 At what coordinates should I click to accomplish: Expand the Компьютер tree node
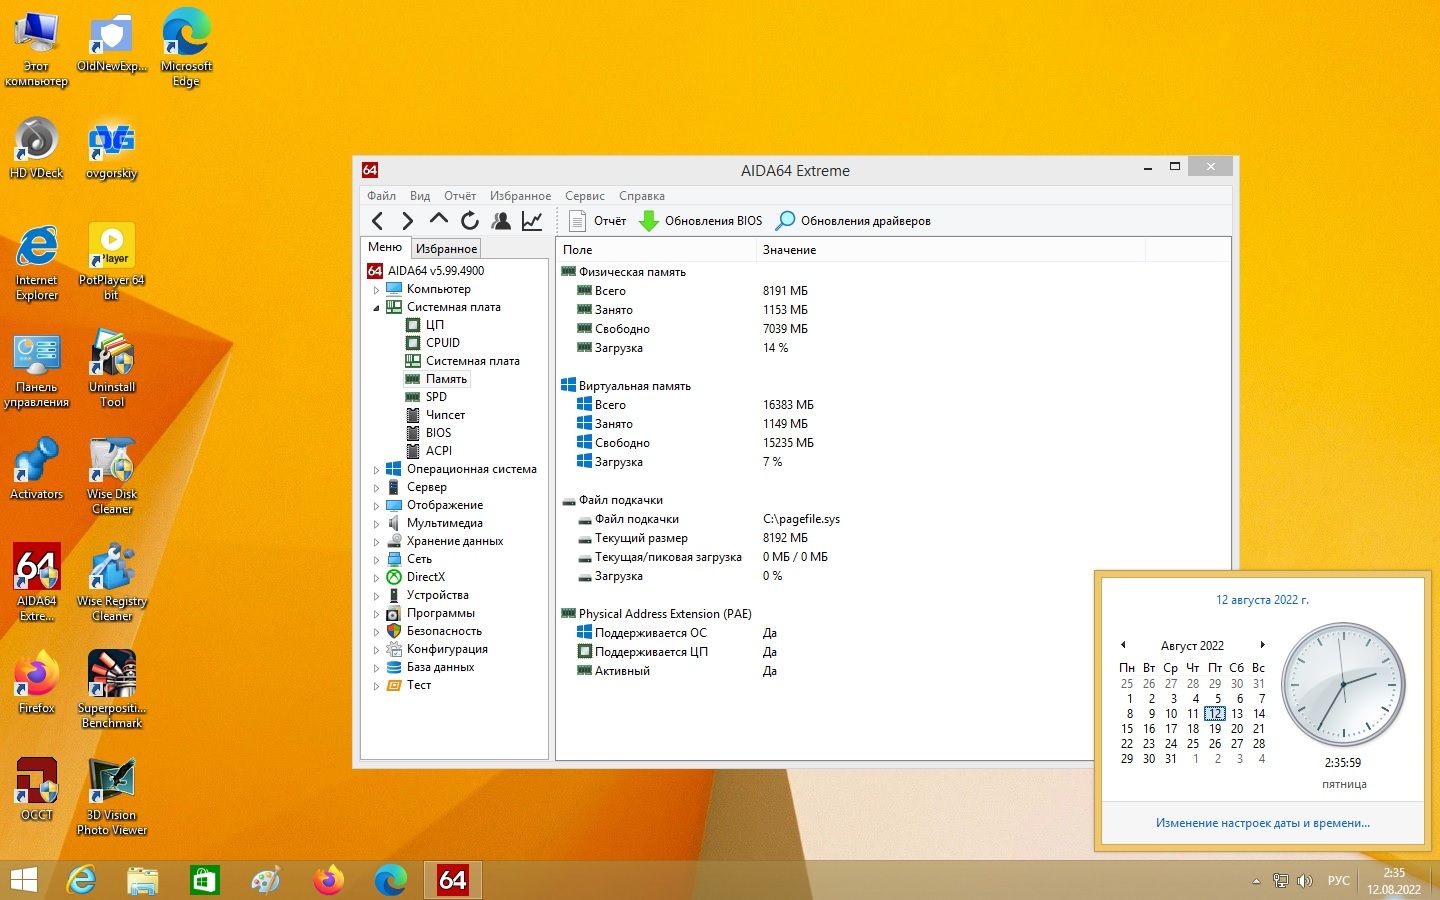(377, 290)
